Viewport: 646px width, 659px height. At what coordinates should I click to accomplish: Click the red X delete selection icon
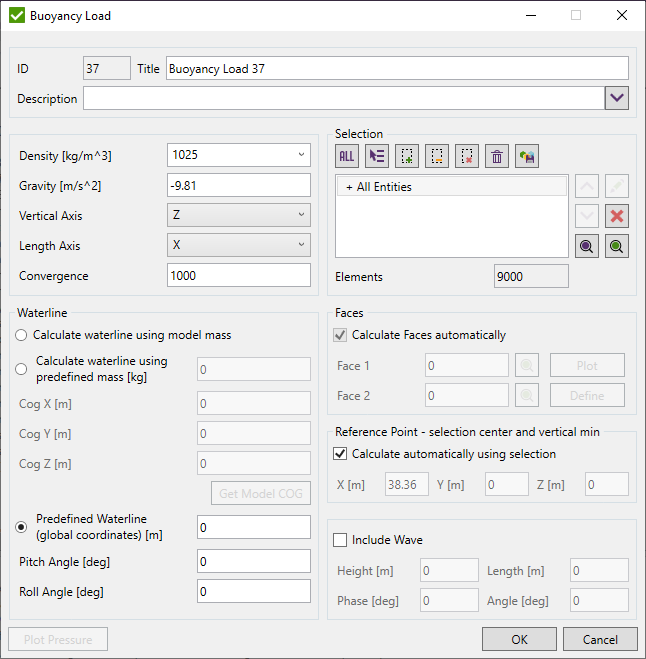tap(618, 217)
